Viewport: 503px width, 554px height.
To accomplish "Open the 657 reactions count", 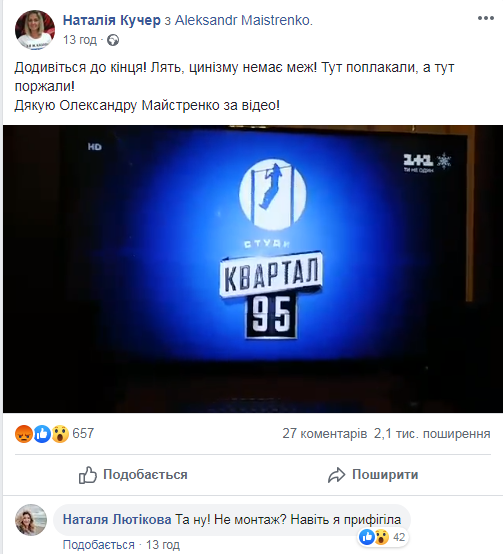I will pyautogui.click(x=83, y=434).
